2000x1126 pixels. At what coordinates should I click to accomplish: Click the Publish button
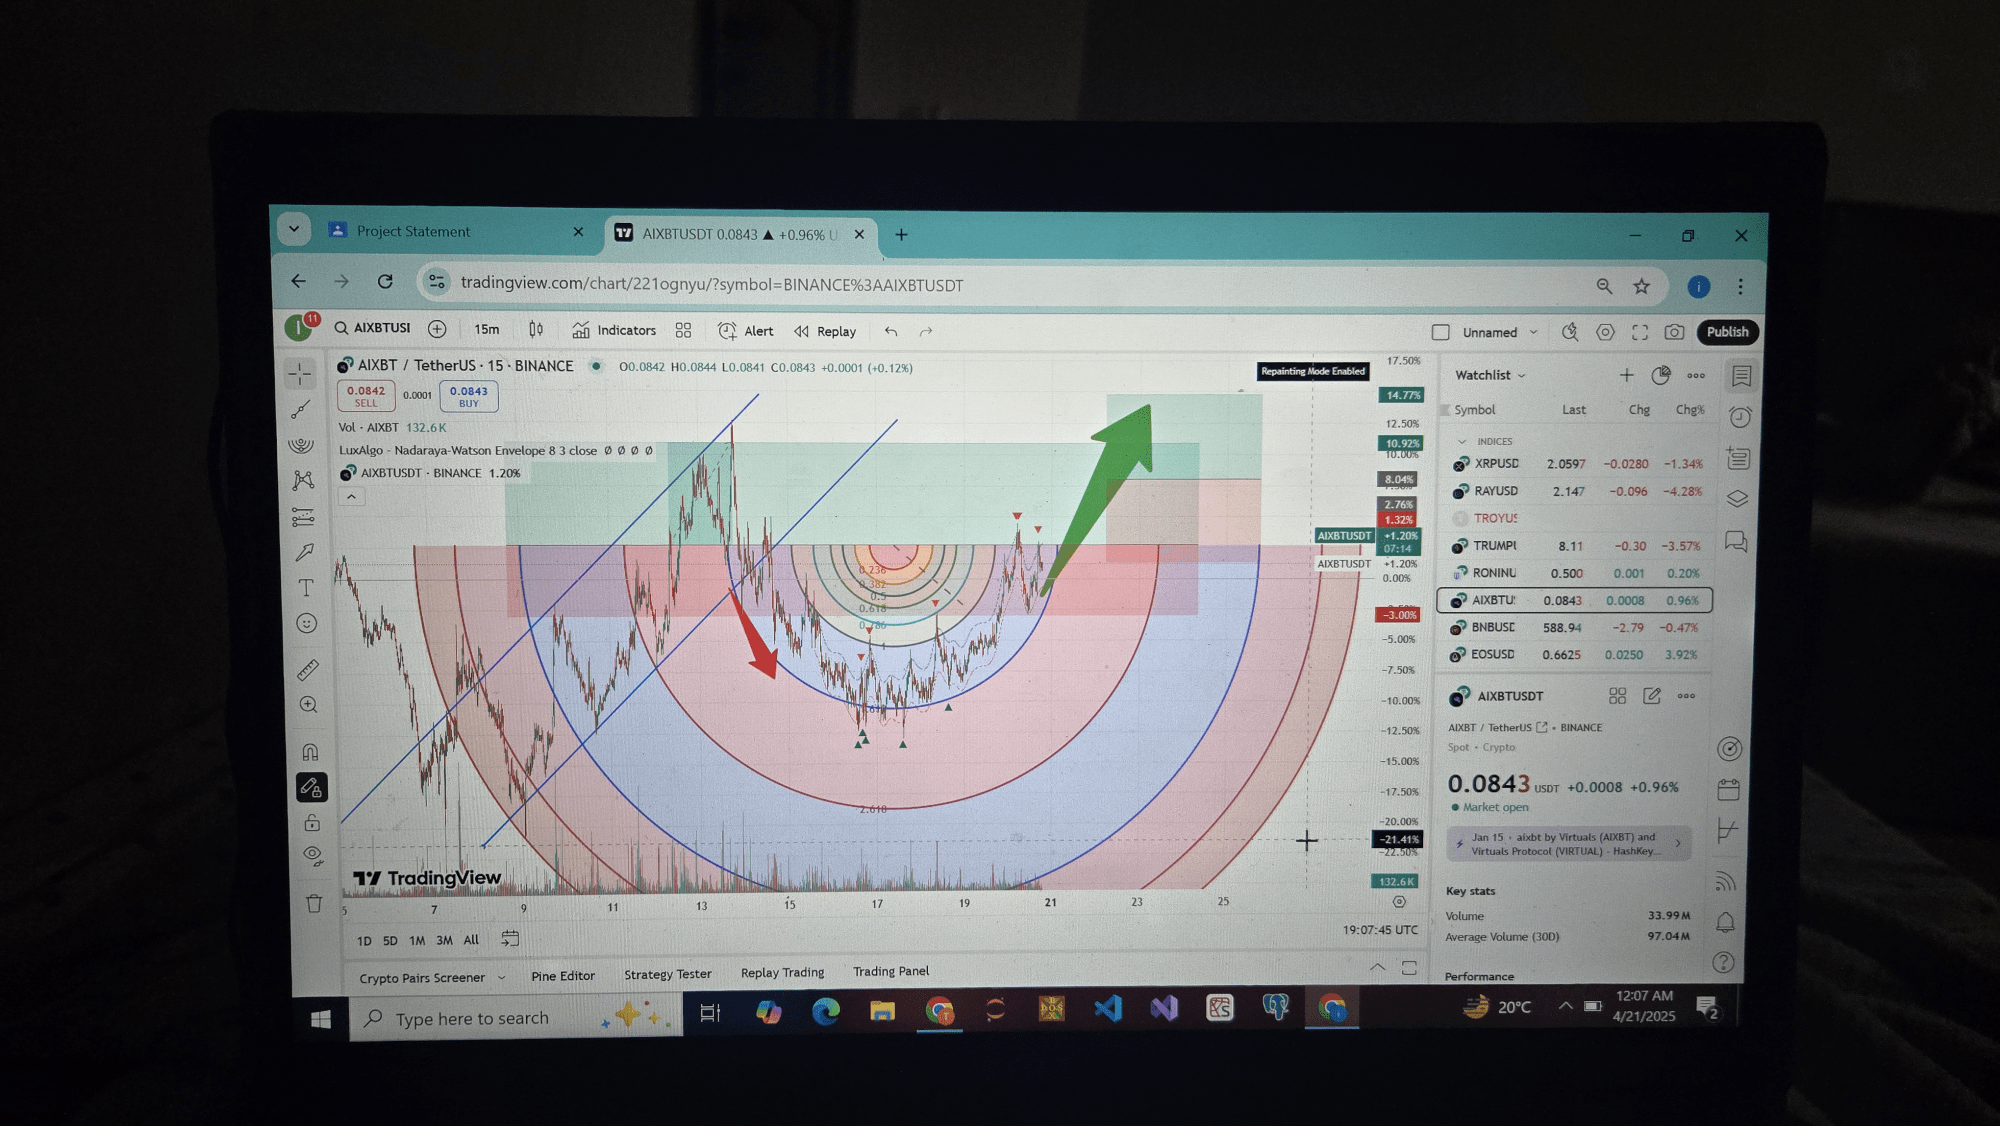pos(1727,332)
